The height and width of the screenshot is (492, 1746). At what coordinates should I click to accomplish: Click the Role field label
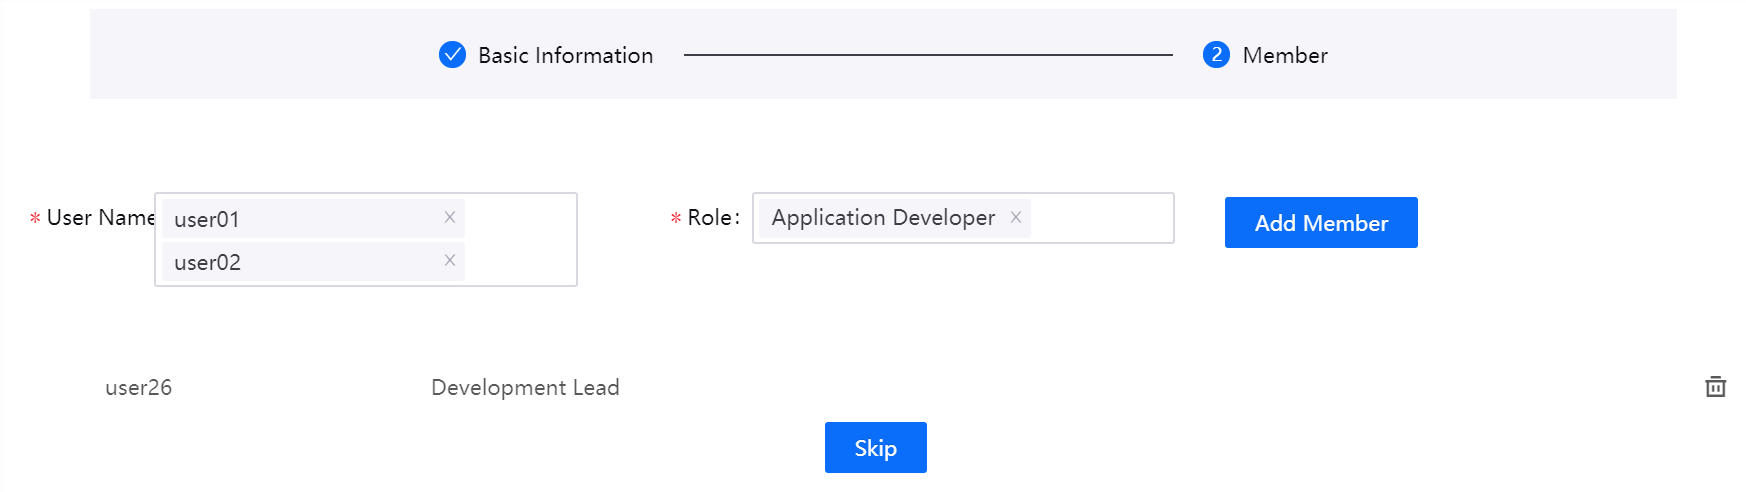pos(711,218)
